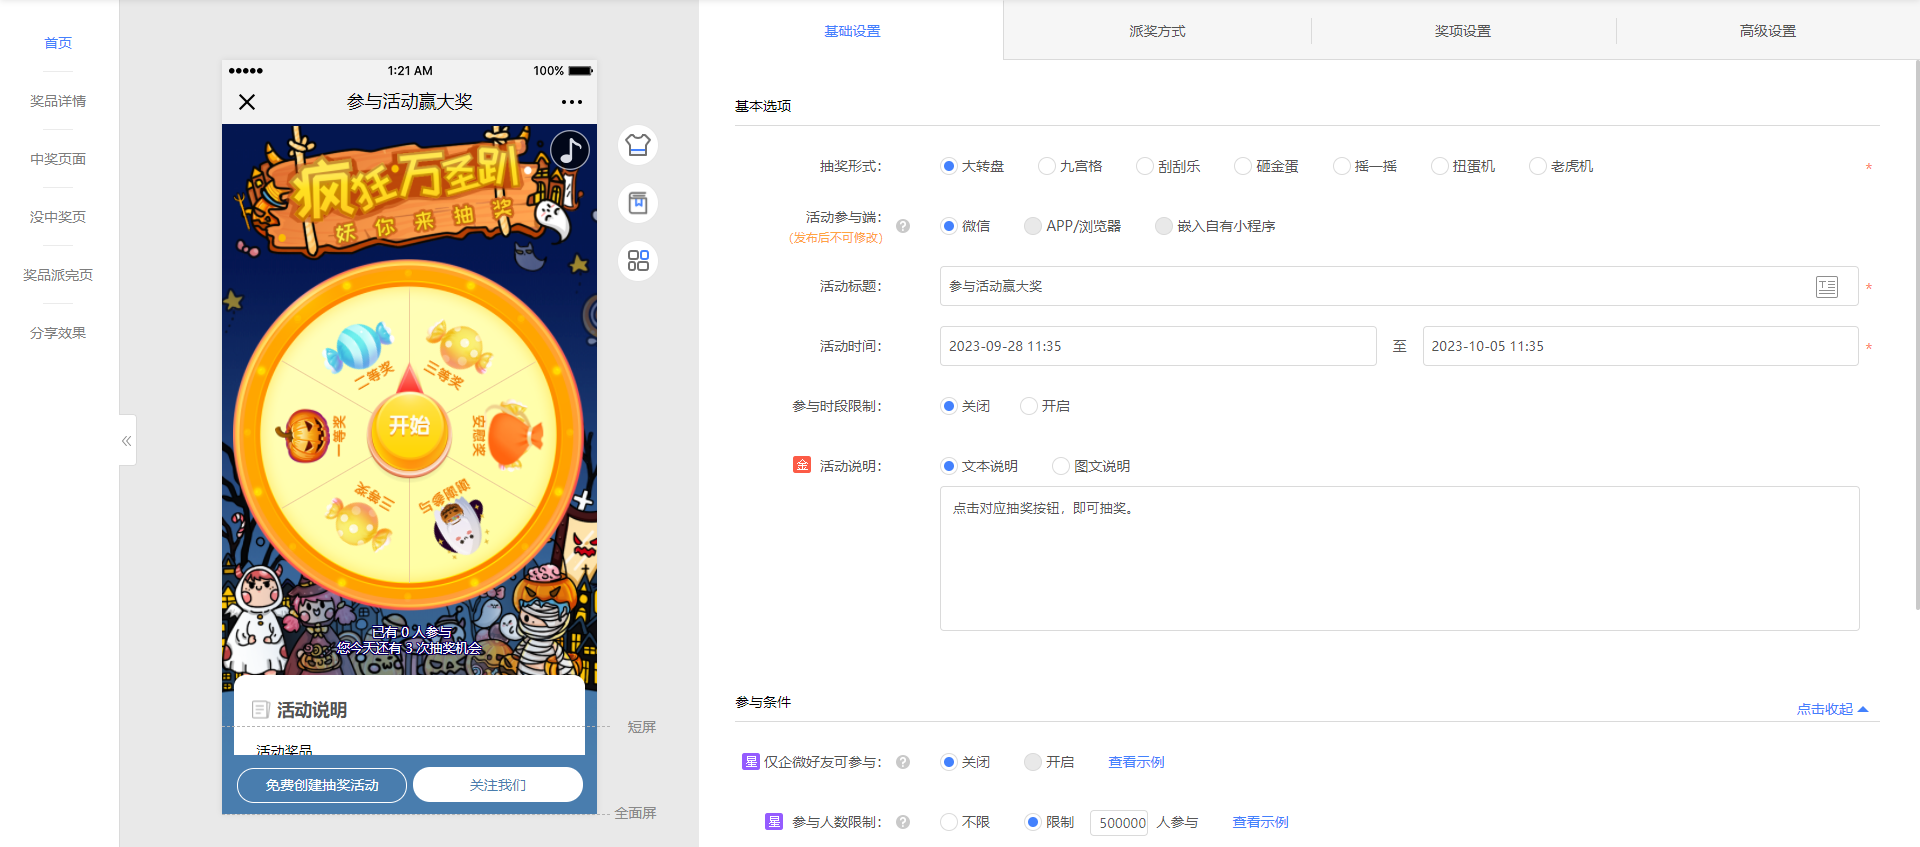
Task: Open 奖品派完页 in left sidebar
Action: [x=58, y=275]
